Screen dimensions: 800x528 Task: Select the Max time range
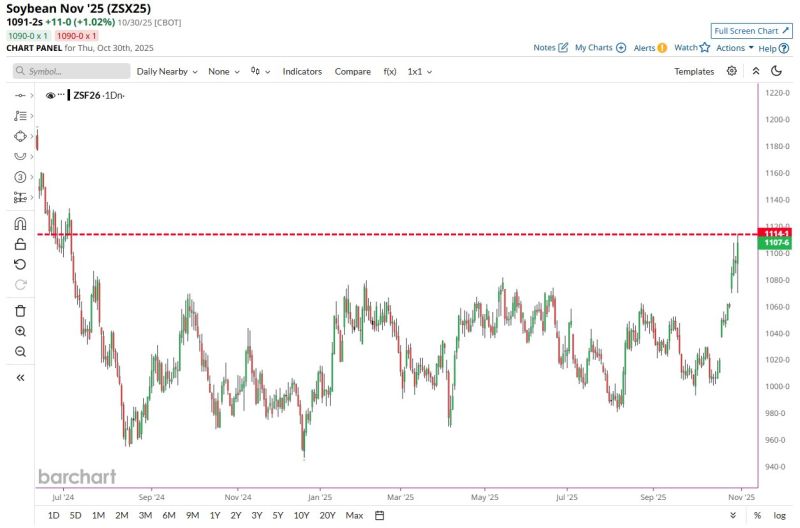click(x=354, y=515)
